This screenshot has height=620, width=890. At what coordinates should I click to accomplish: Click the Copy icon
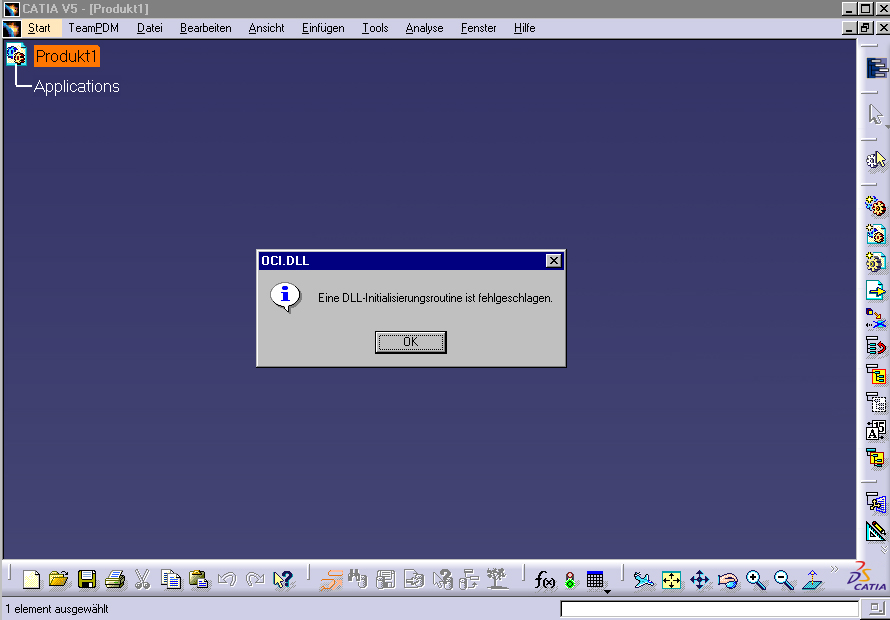coord(171,580)
